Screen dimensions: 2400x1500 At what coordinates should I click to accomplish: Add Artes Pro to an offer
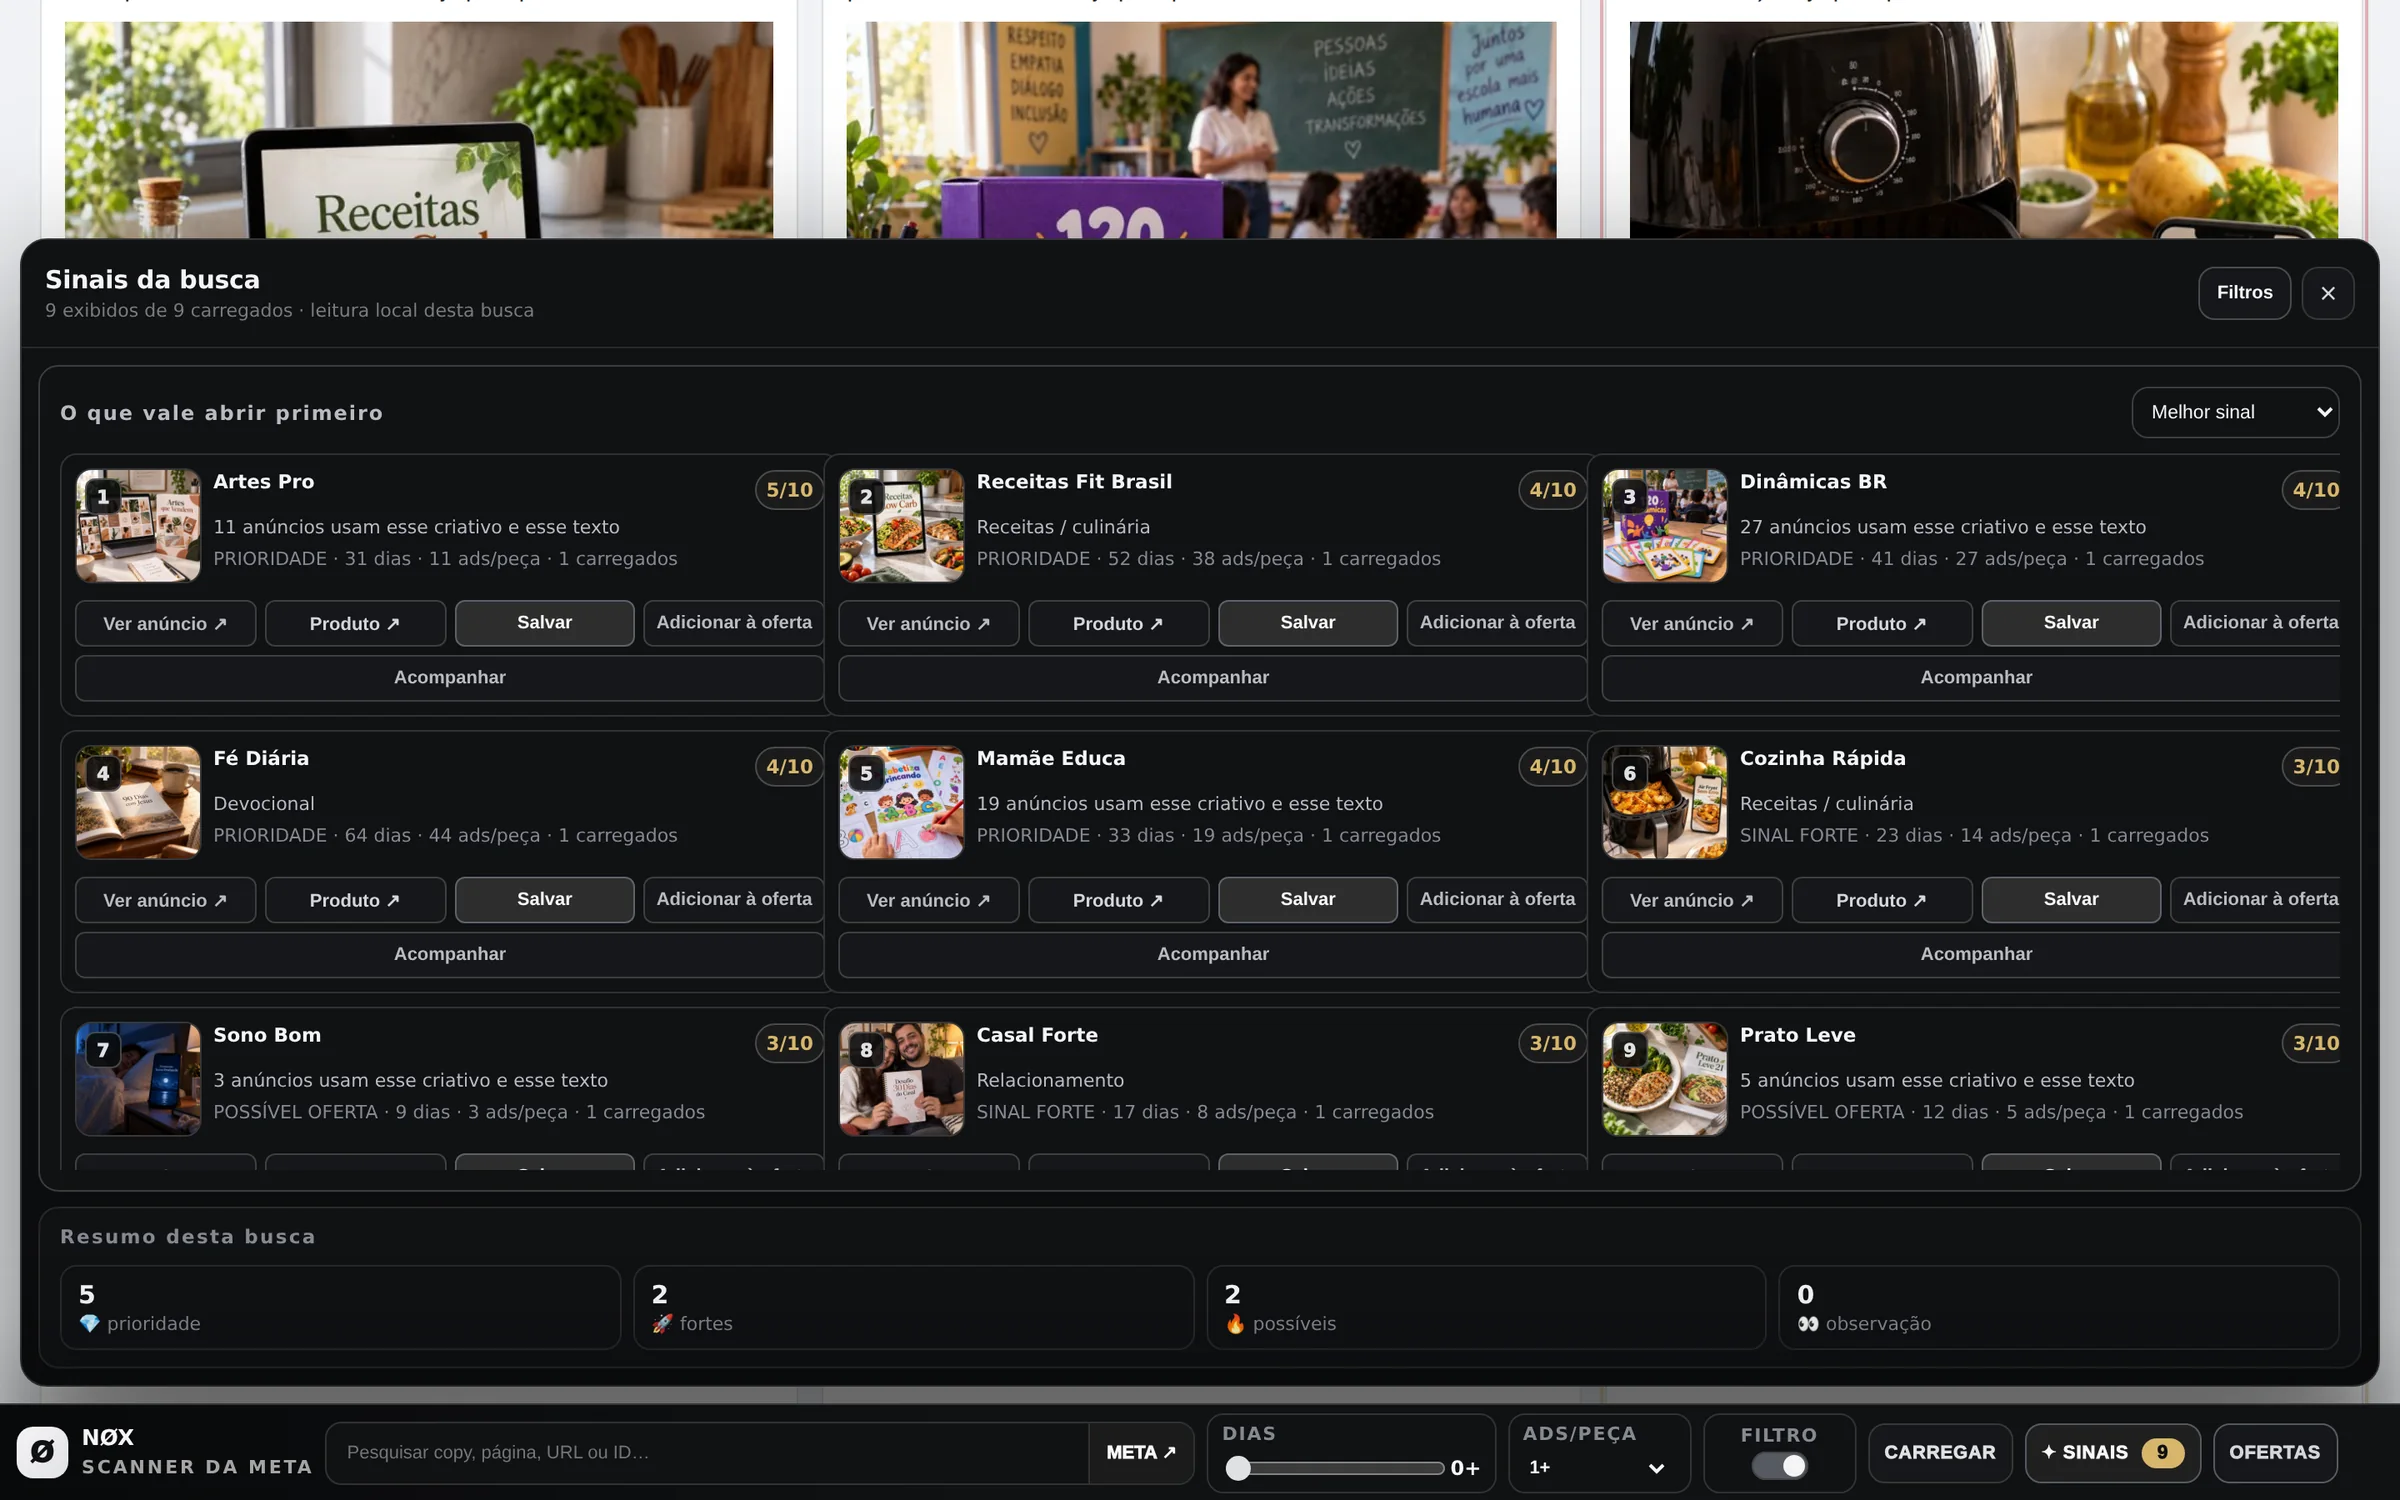[x=734, y=623]
